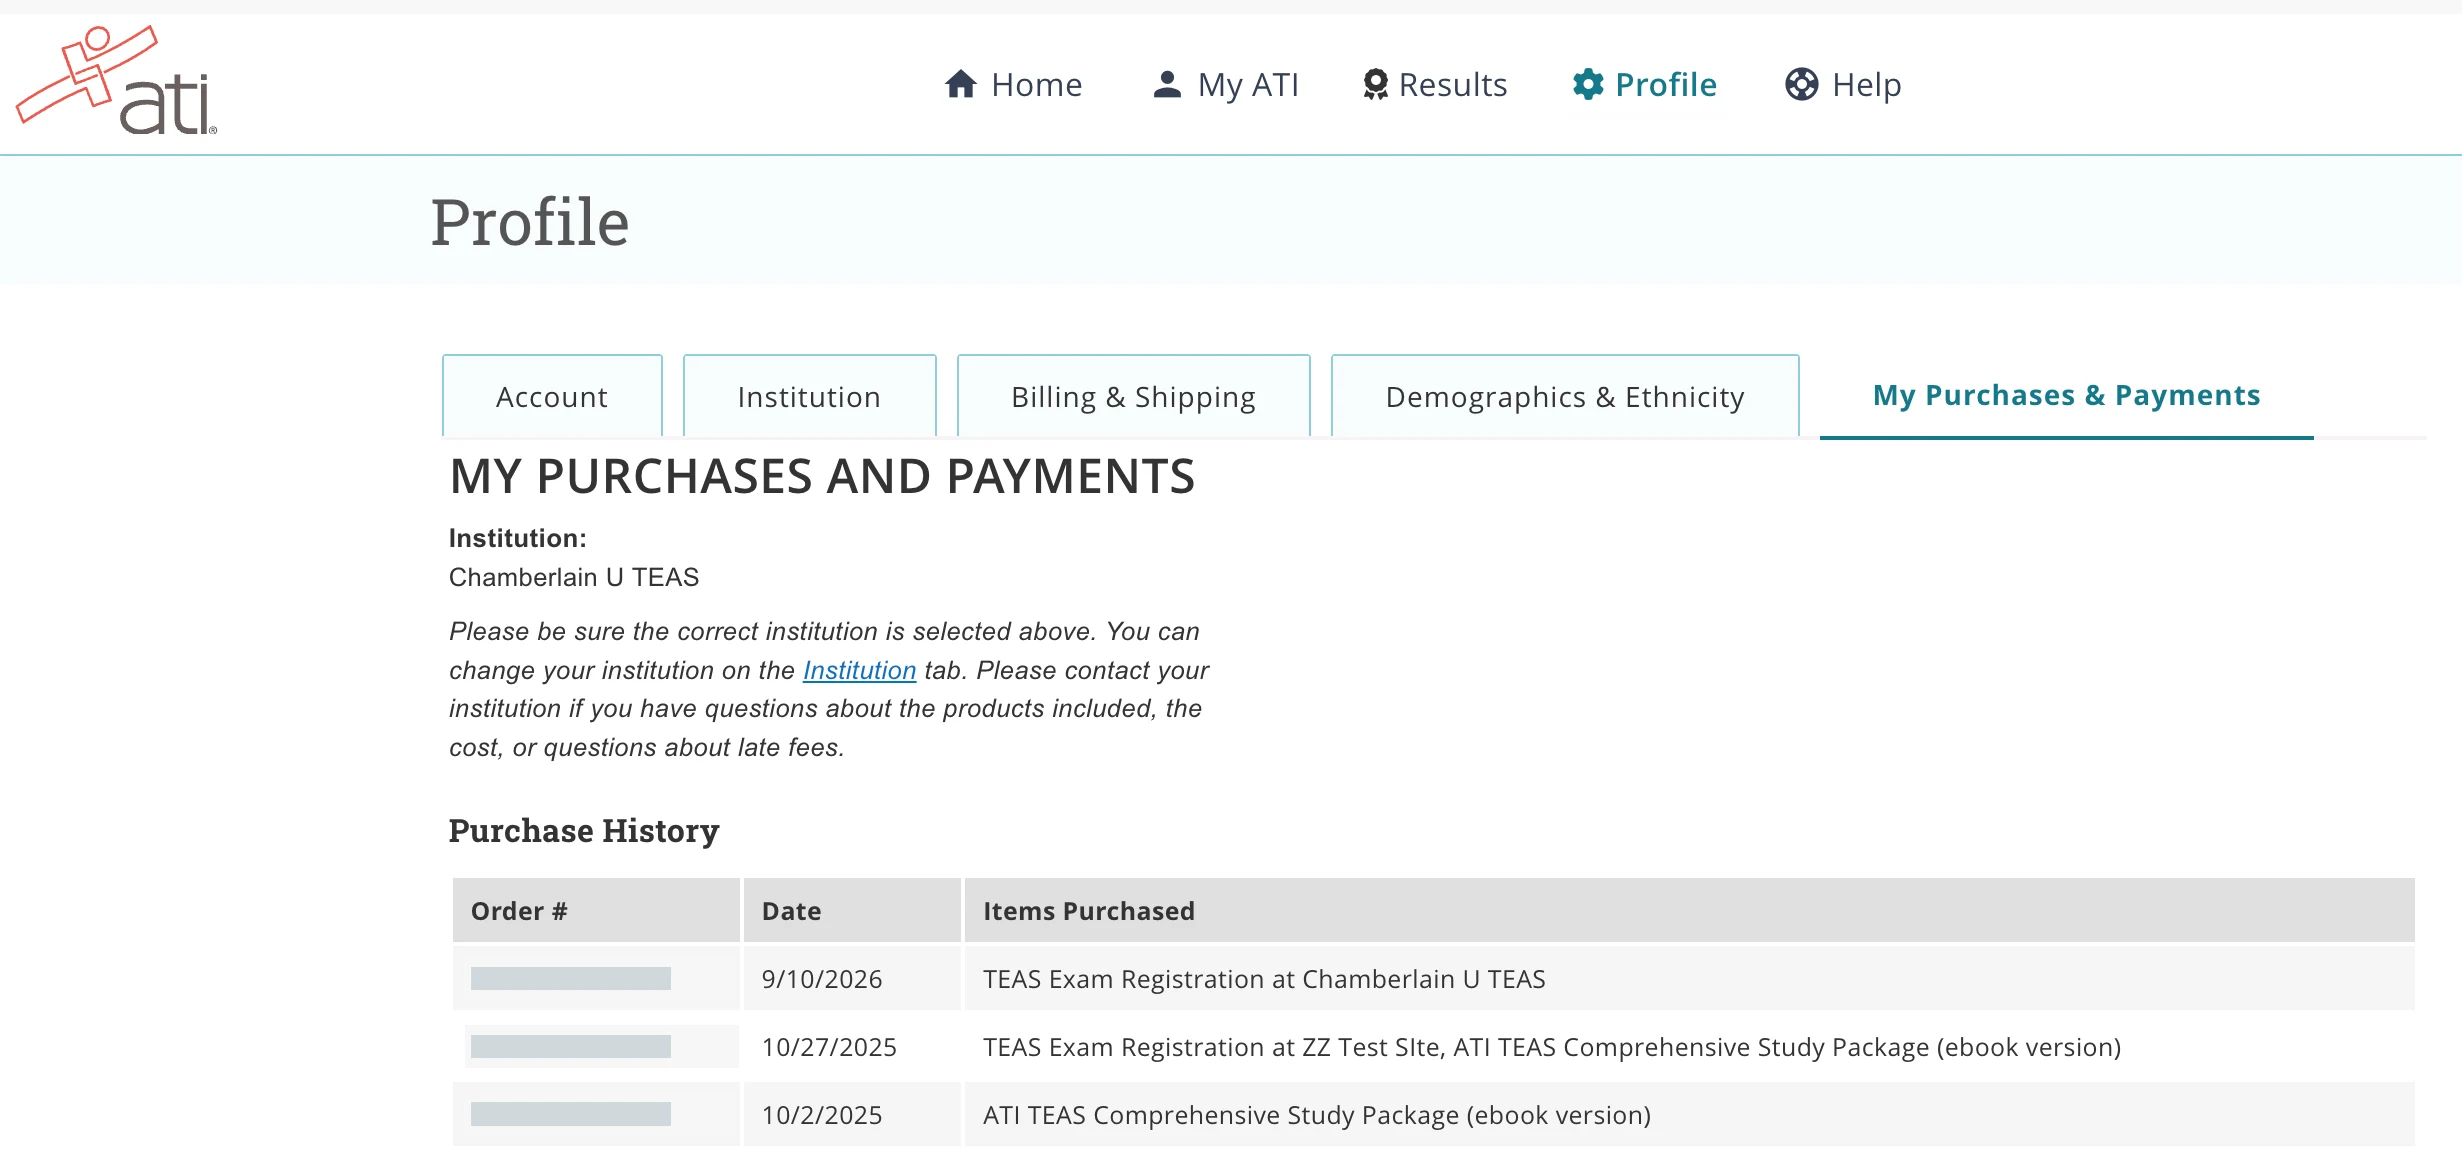Click the Institution: label
The image size is (2462, 1150).
[x=518, y=538]
